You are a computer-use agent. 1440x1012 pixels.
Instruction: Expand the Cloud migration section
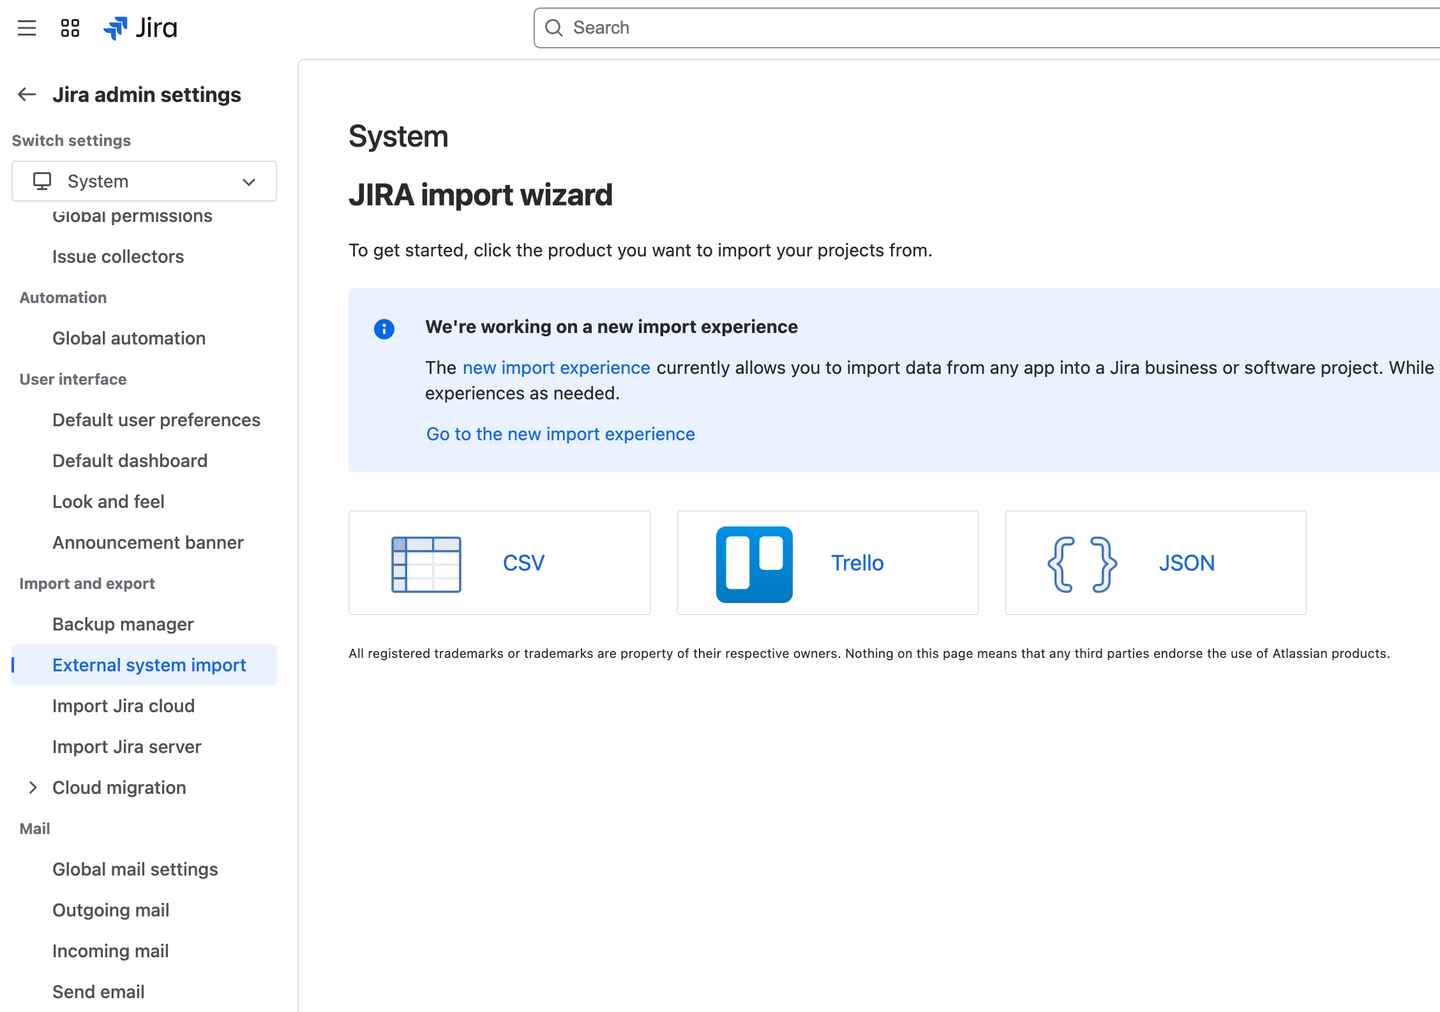coord(32,787)
